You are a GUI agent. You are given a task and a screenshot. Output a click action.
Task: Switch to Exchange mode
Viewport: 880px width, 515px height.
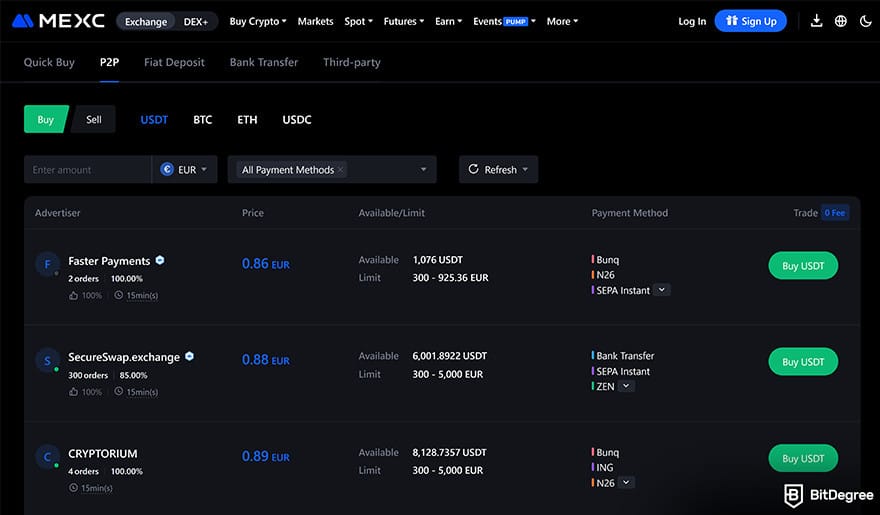(146, 21)
